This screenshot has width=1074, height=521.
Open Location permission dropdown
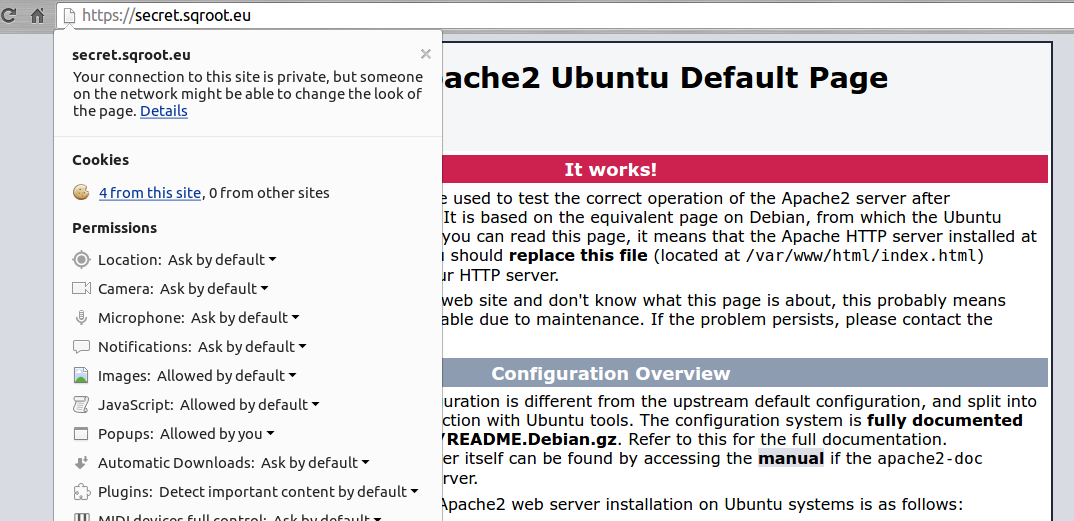222,260
